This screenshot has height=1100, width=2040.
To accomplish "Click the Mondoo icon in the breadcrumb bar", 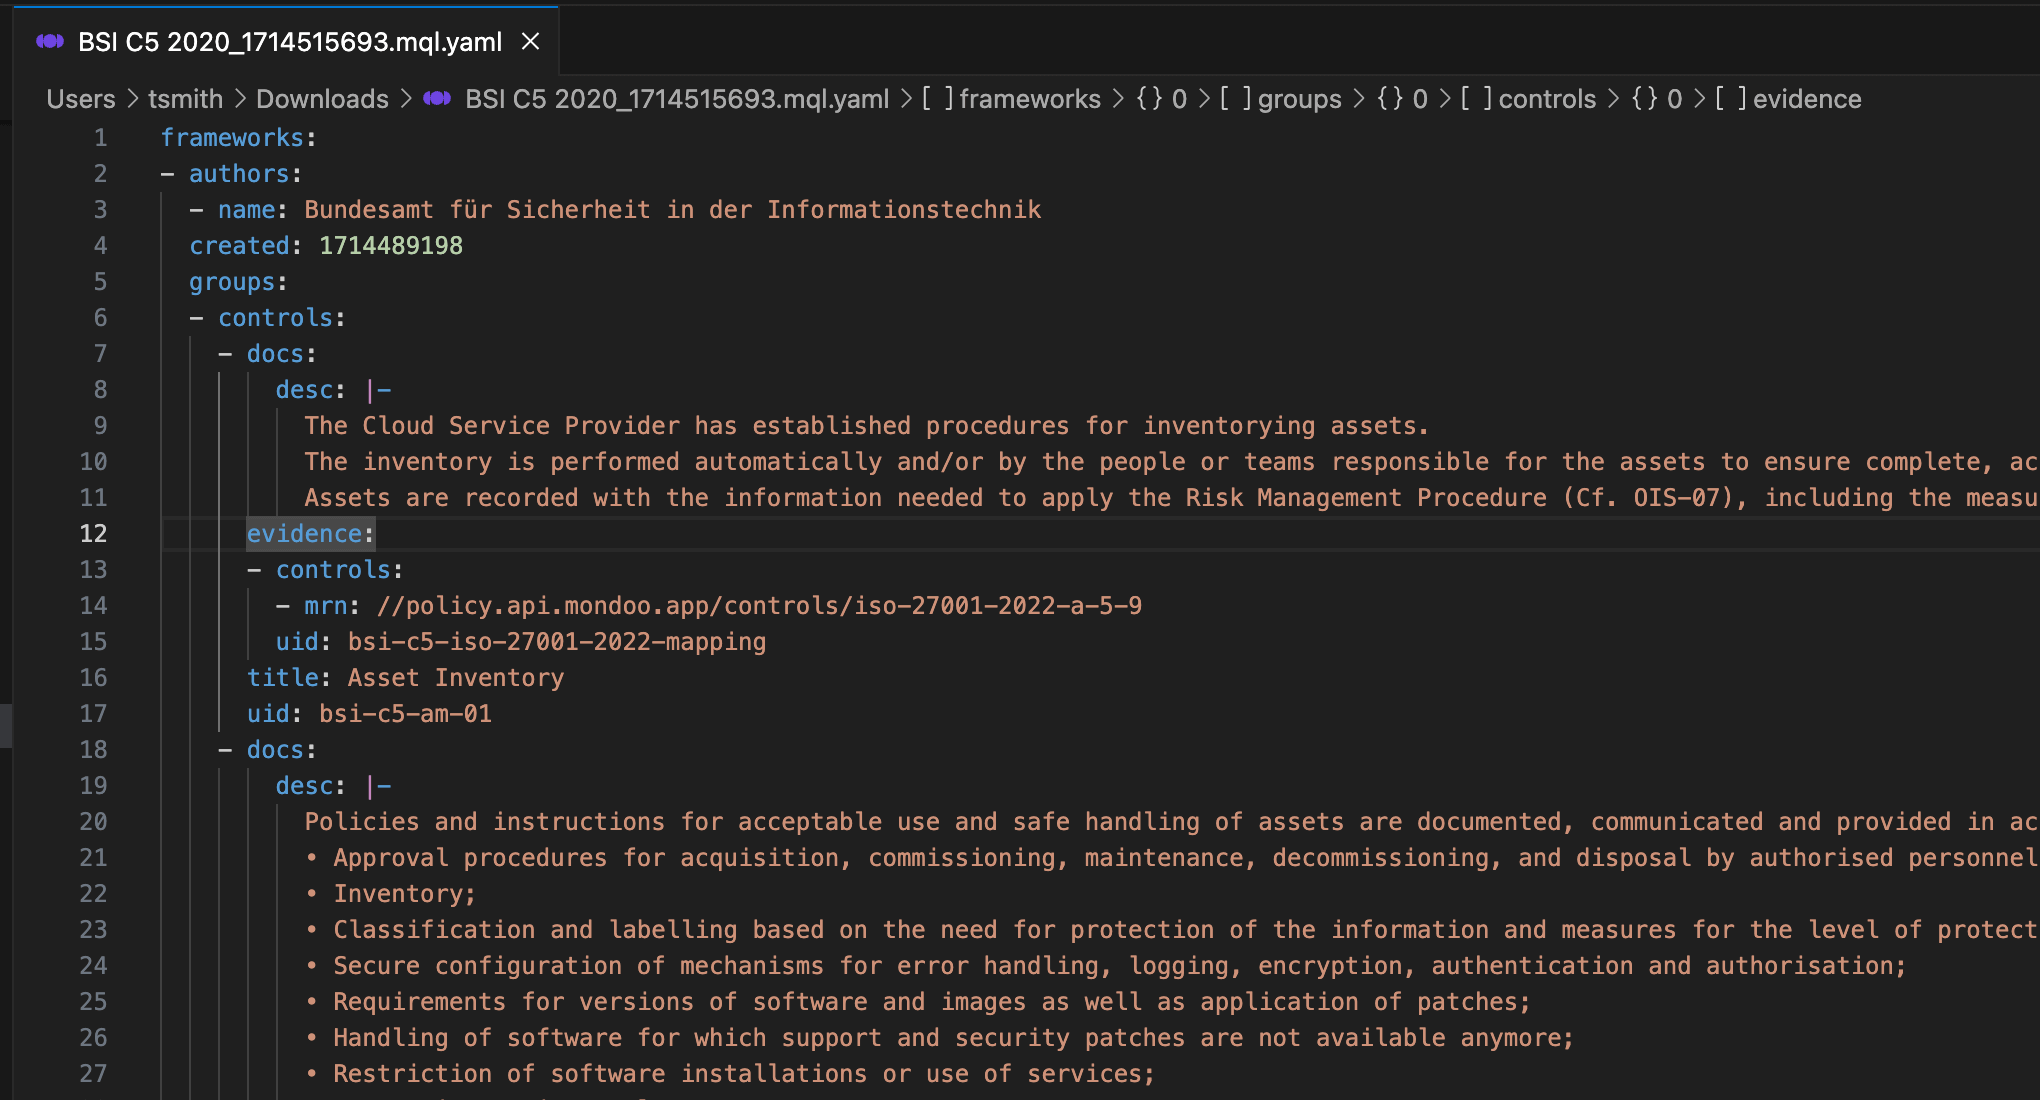I will pyautogui.click(x=437, y=99).
